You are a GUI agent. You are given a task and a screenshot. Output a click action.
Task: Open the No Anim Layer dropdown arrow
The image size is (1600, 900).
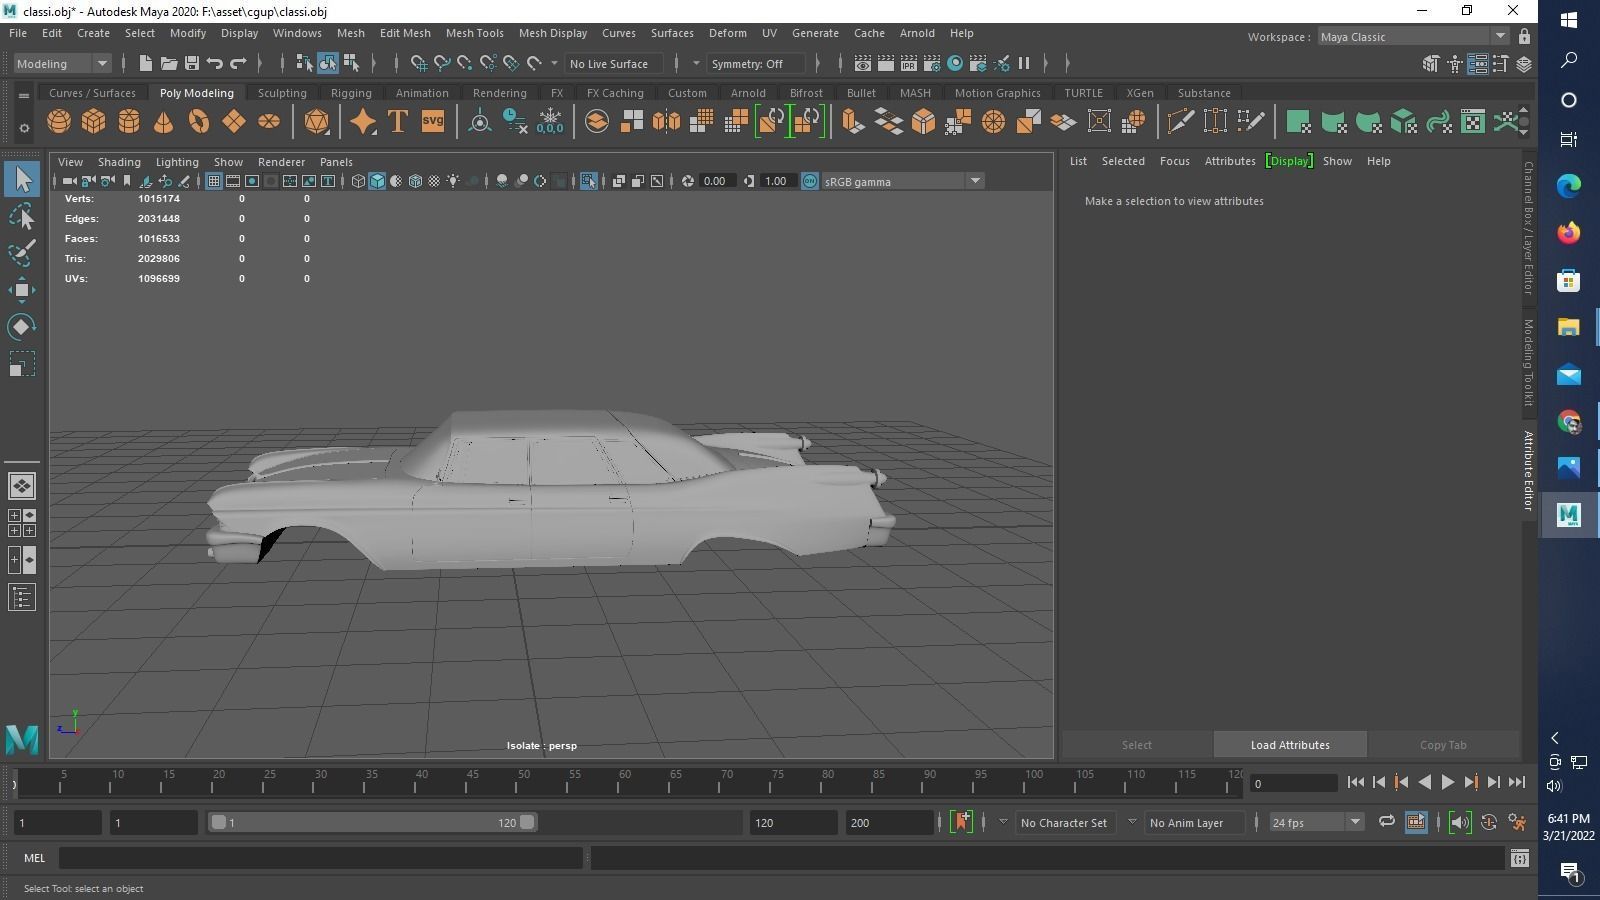tap(1132, 822)
